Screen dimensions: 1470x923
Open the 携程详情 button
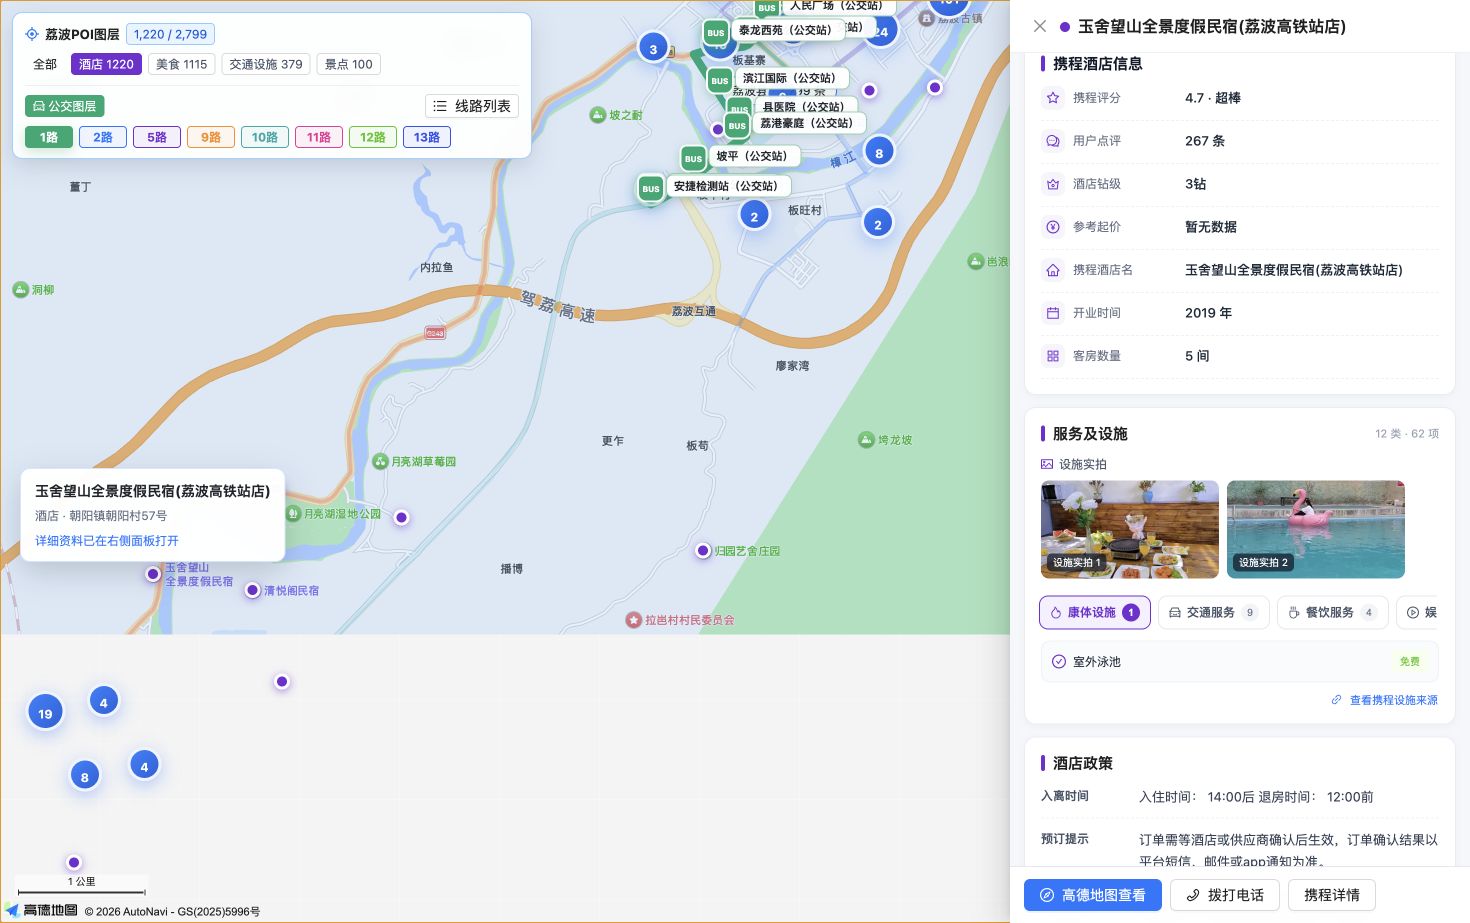1332,895
